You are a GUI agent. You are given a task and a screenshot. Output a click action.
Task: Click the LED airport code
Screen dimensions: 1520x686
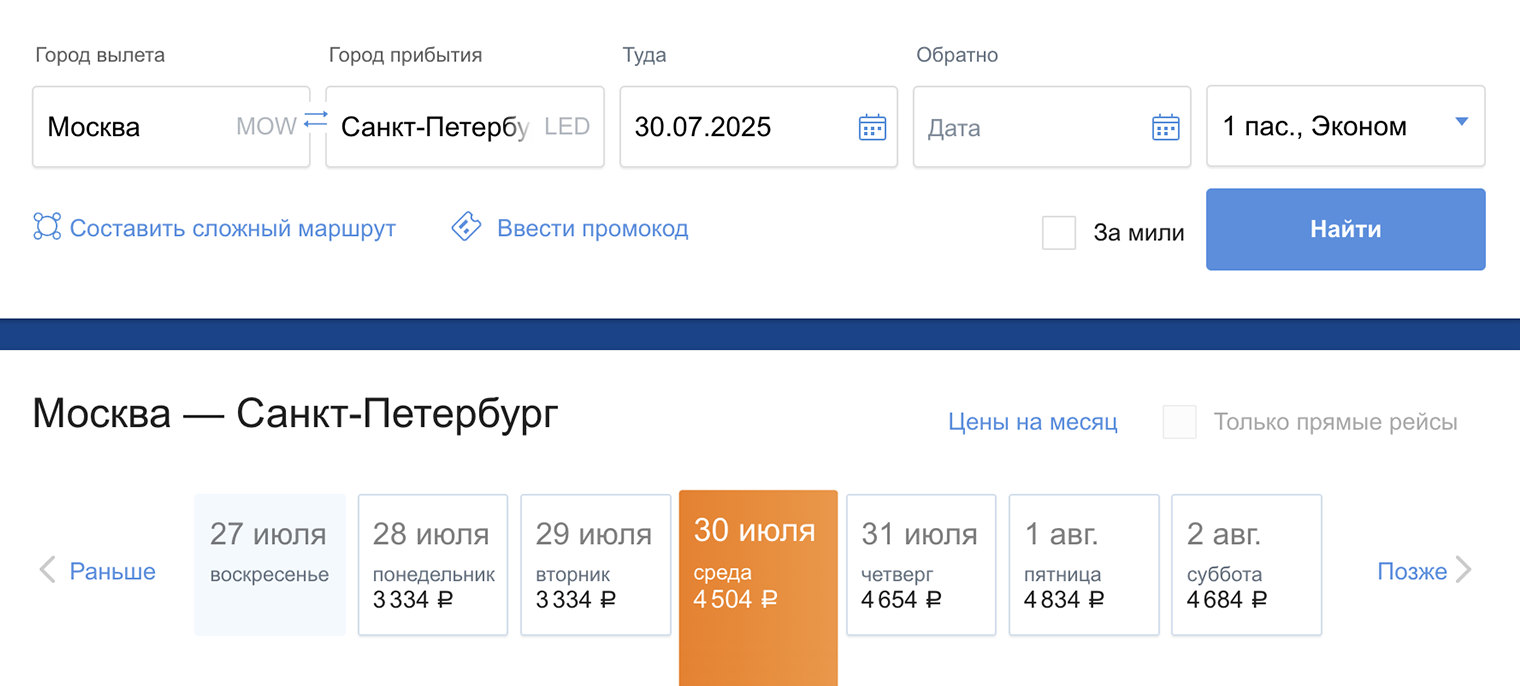(567, 127)
